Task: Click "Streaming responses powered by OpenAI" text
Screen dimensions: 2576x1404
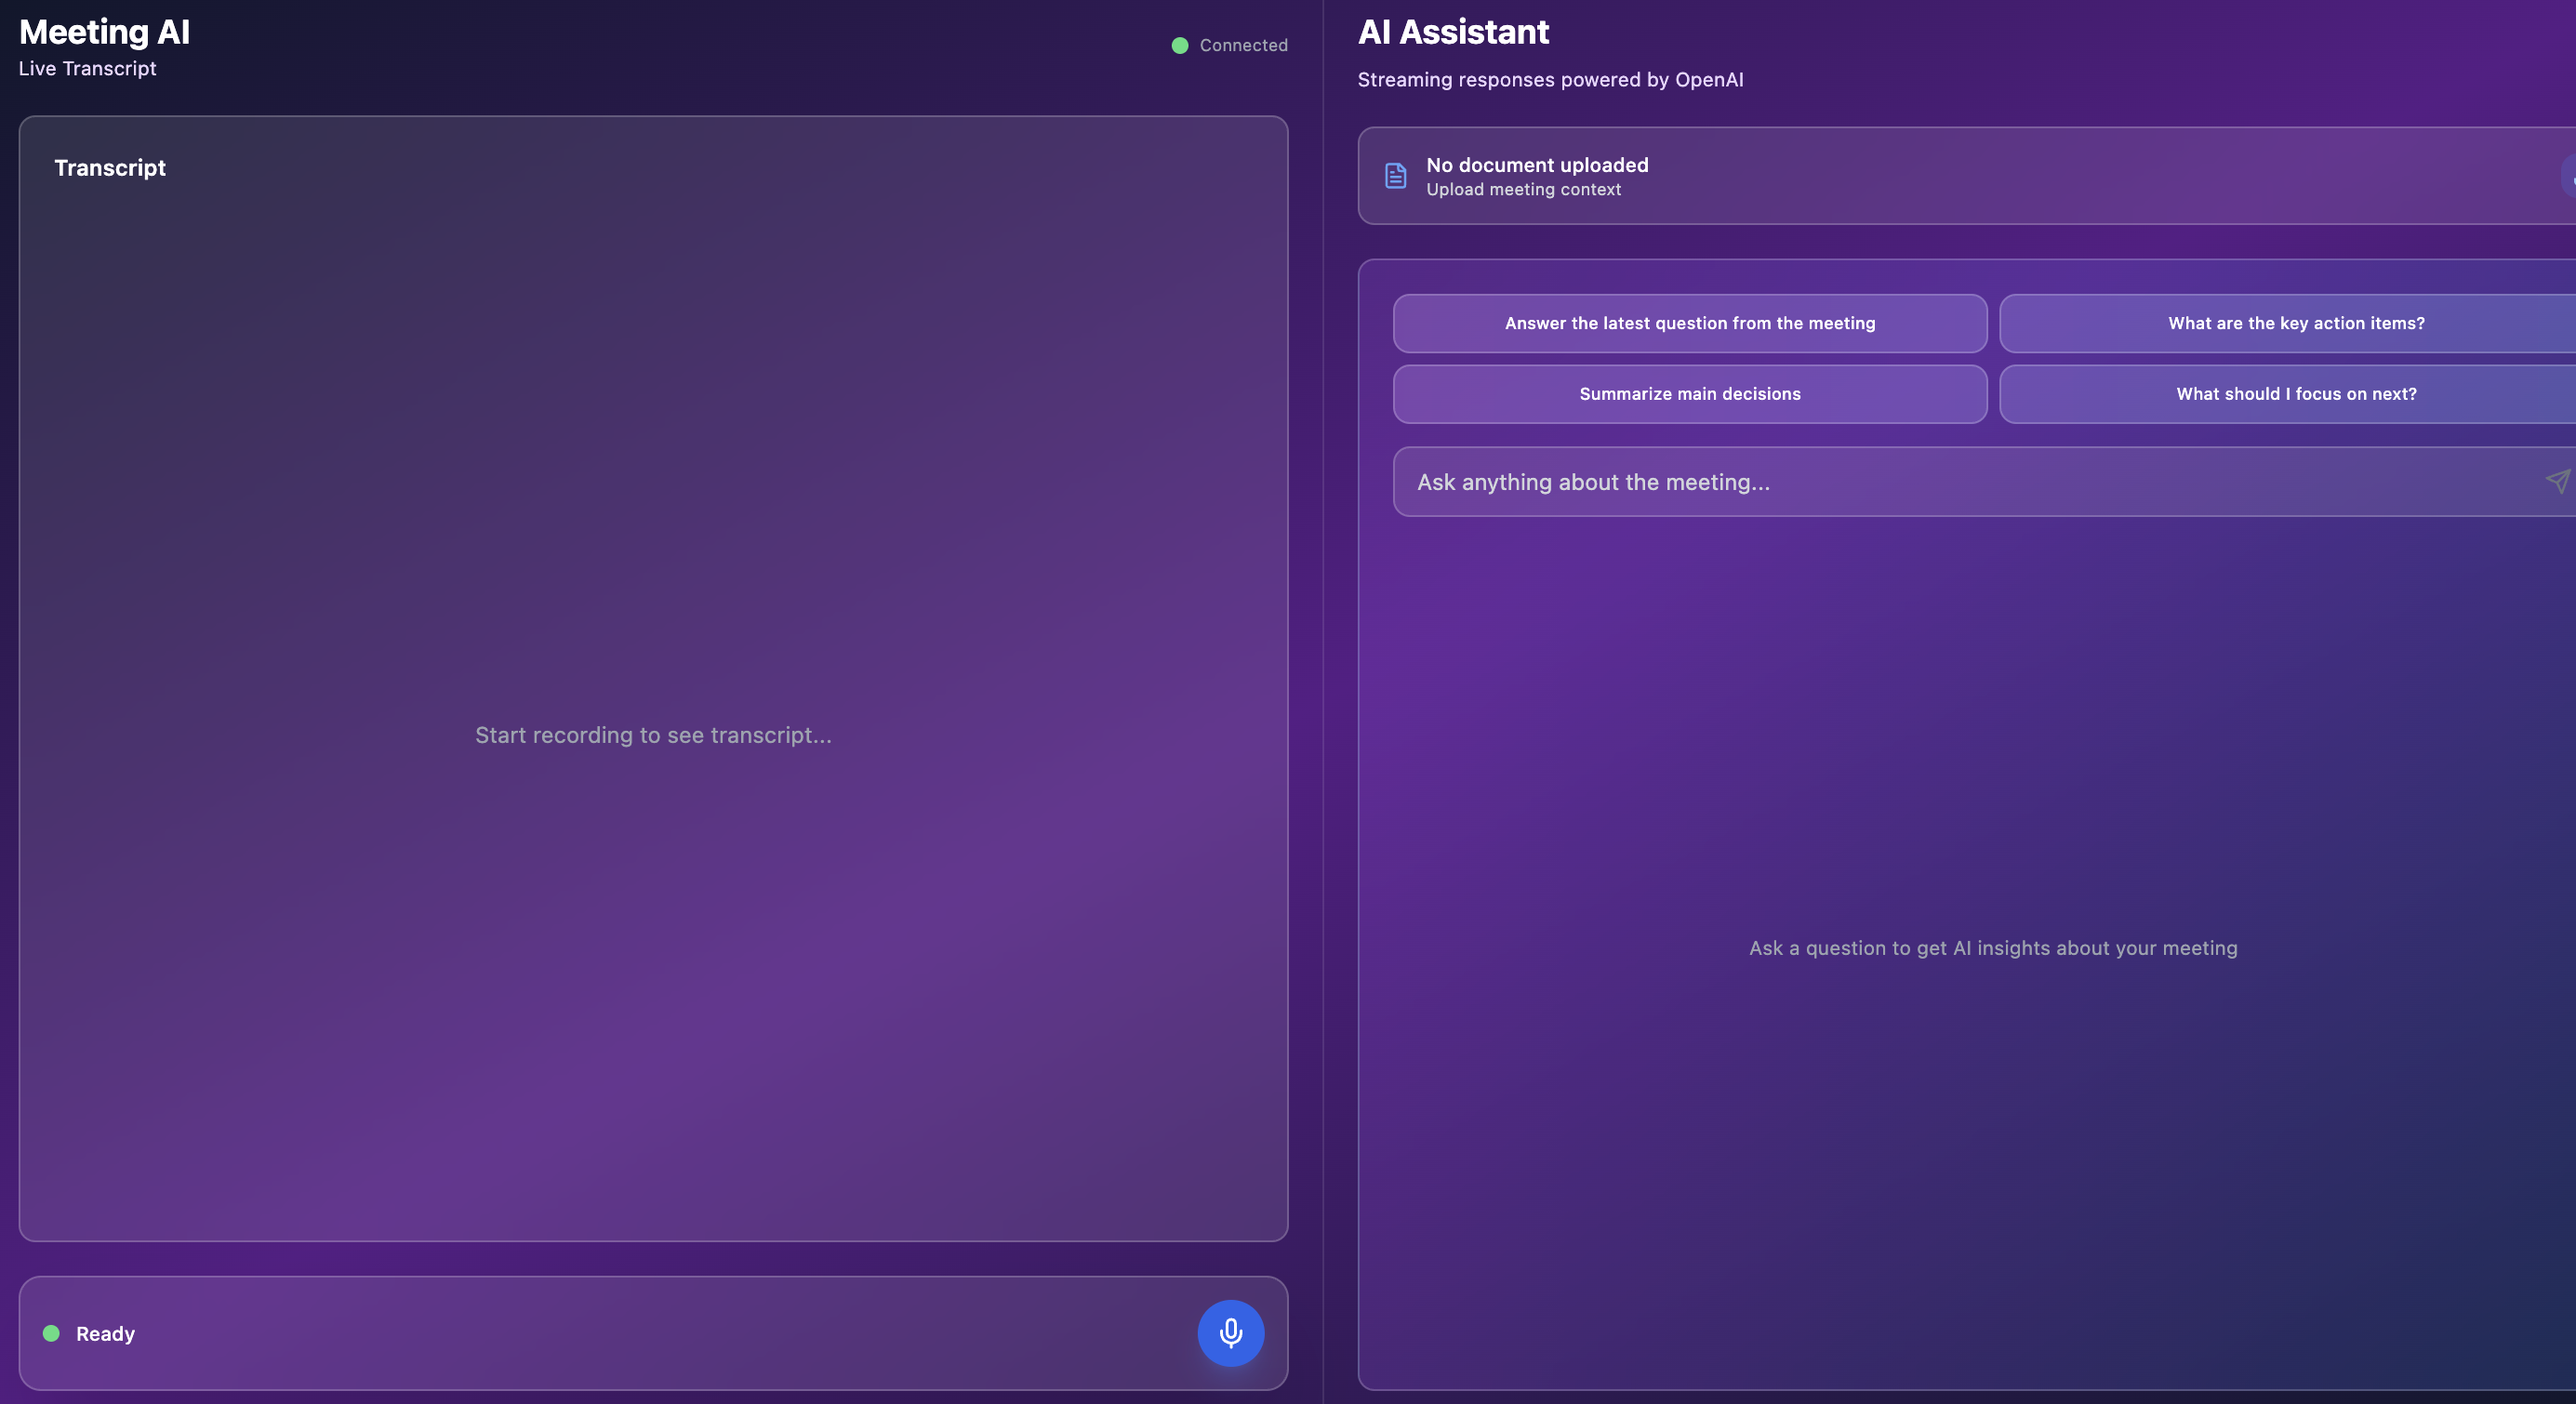Action: (1550, 80)
